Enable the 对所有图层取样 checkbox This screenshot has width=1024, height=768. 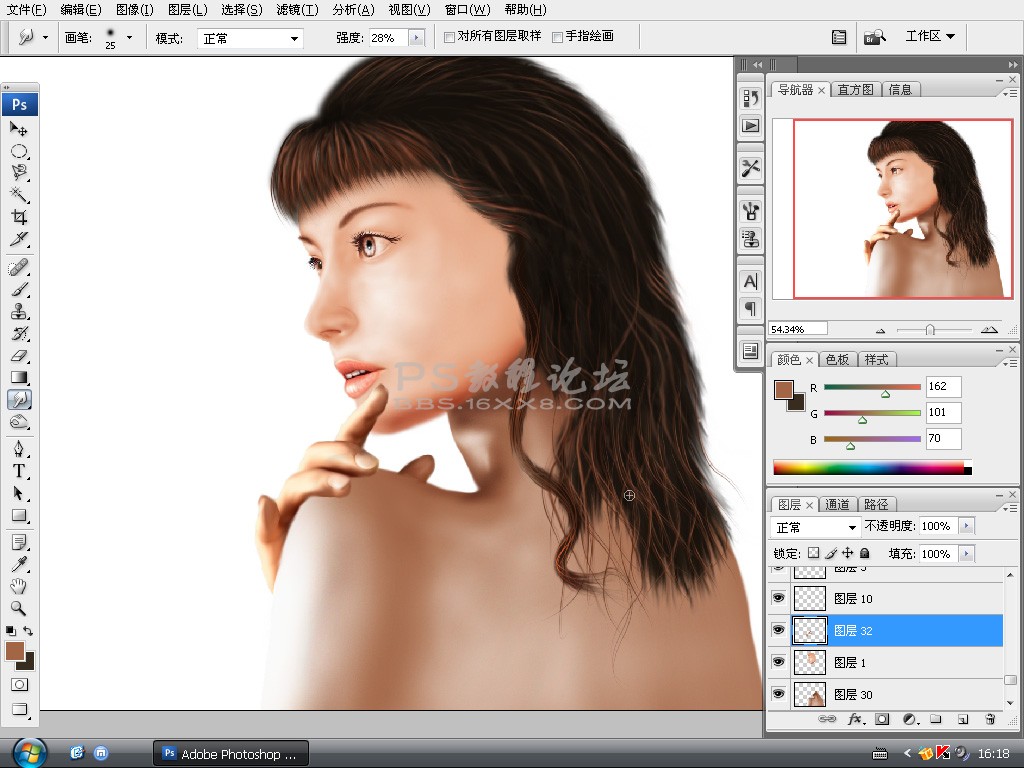coord(449,37)
